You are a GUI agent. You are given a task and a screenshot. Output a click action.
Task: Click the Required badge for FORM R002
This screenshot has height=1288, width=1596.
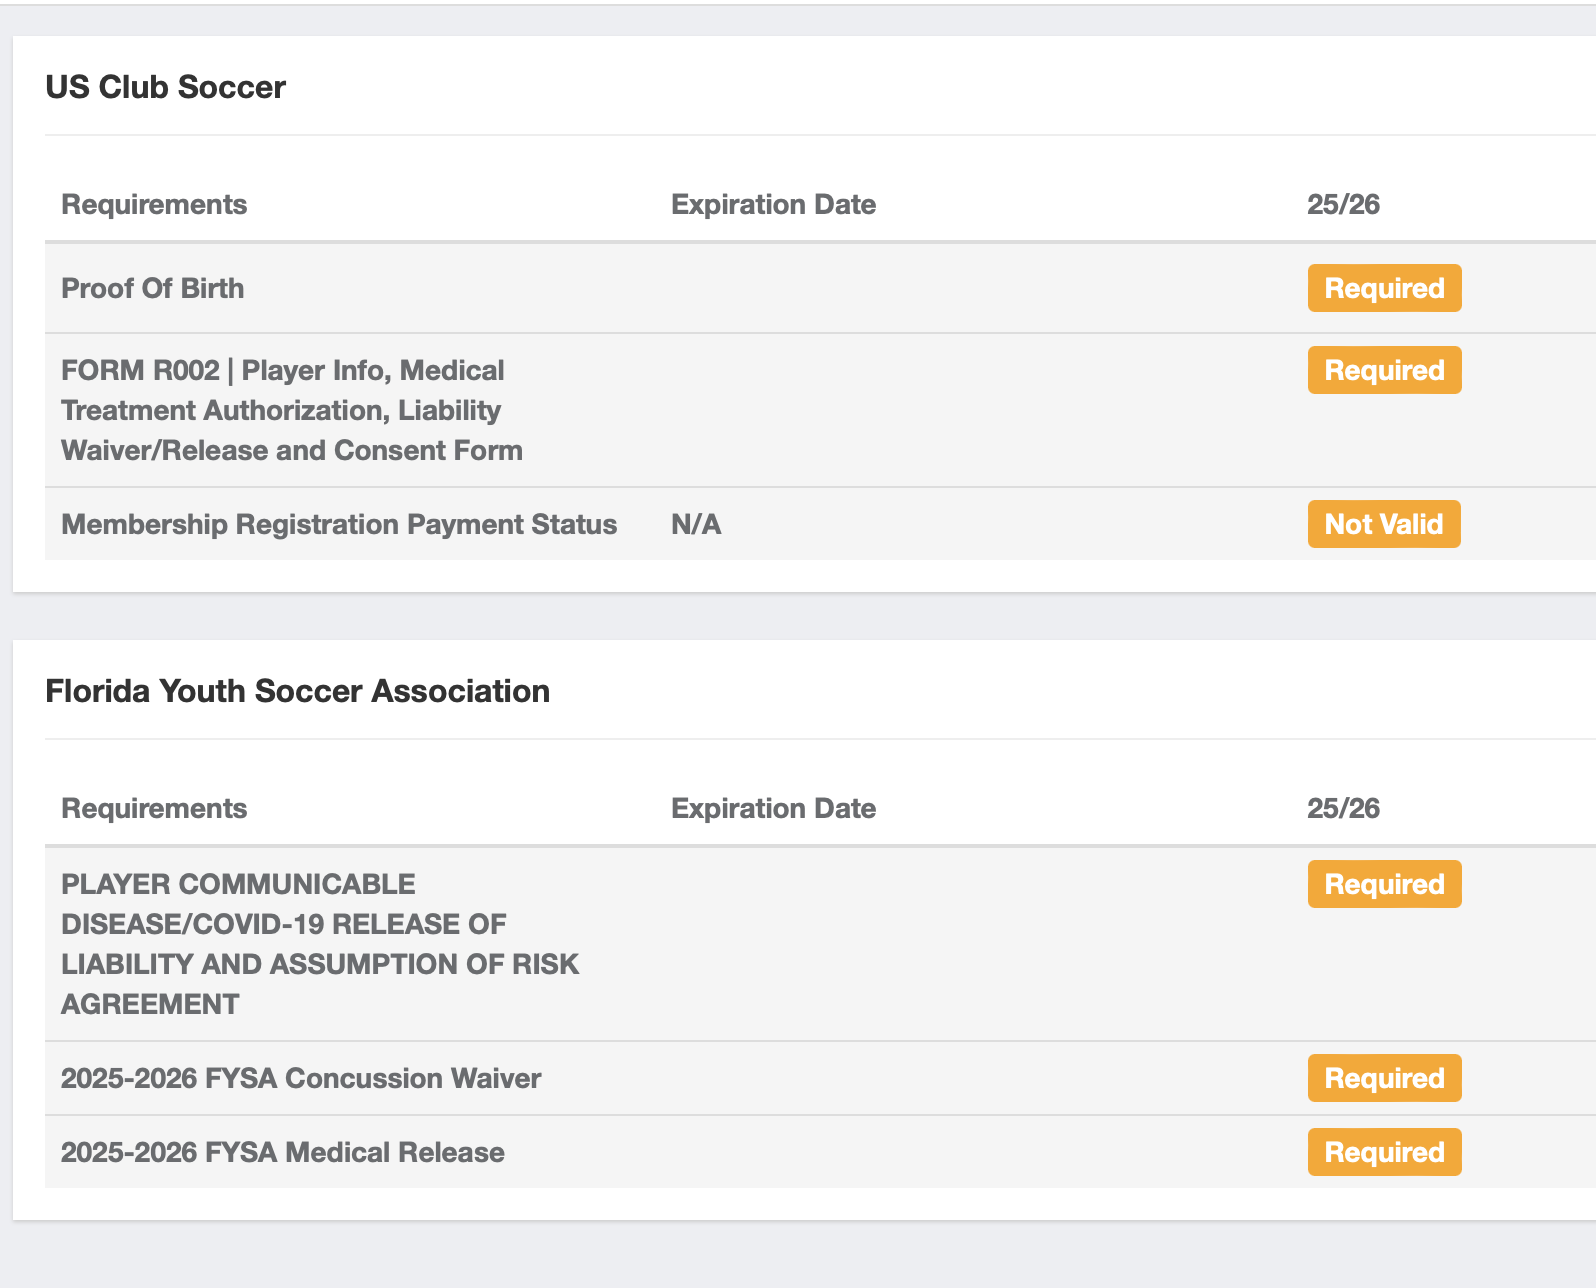pyautogui.click(x=1384, y=370)
